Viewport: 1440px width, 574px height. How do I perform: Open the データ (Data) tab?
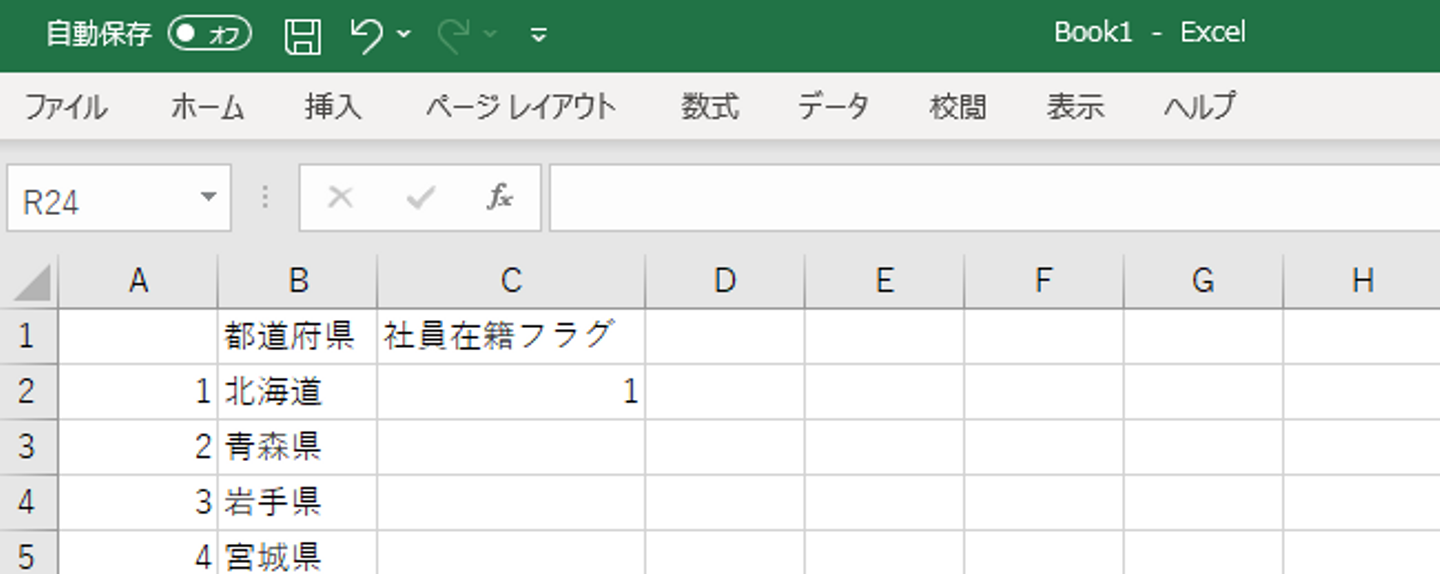(x=833, y=106)
